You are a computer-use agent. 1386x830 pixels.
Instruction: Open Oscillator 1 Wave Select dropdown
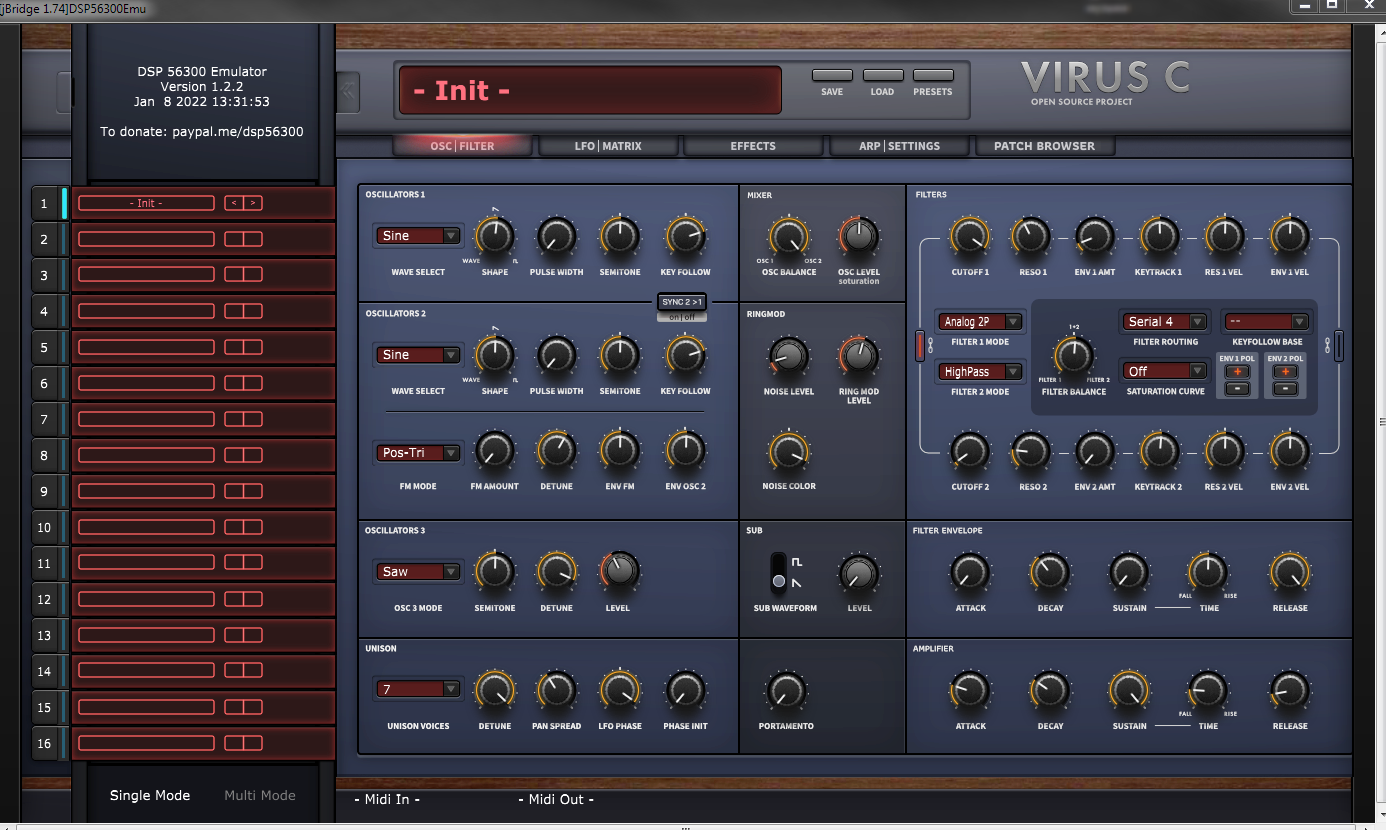click(x=419, y=236)
